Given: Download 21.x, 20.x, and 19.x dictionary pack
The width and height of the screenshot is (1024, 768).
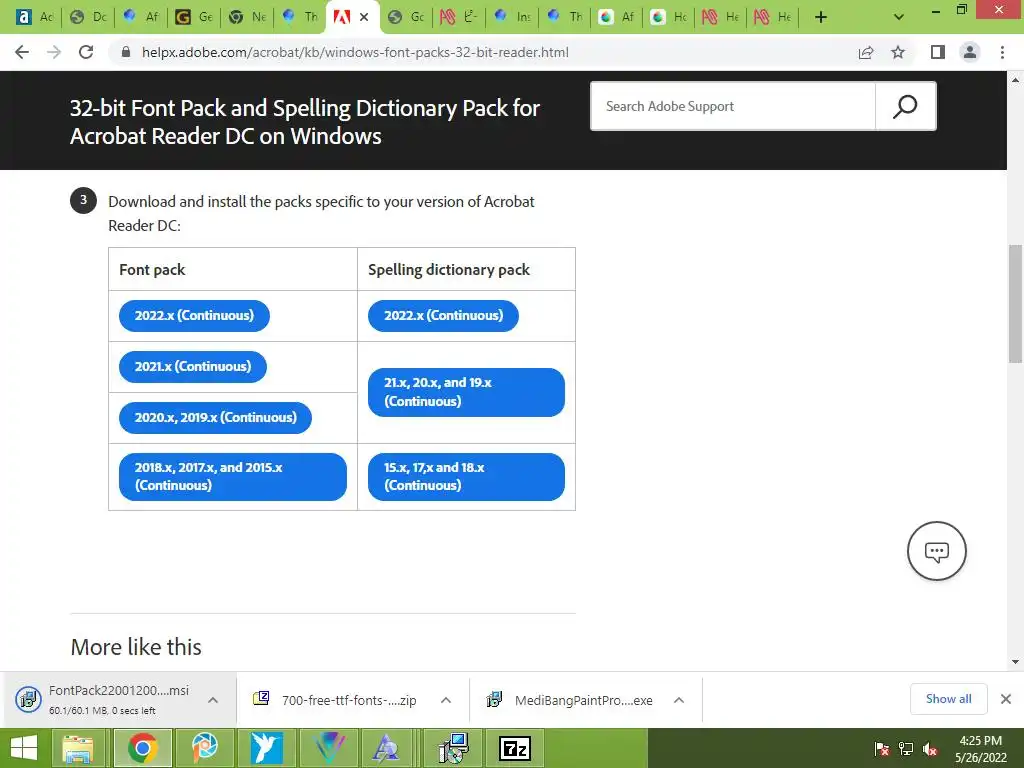Looking at the screenshot, I should pos(466,392).
